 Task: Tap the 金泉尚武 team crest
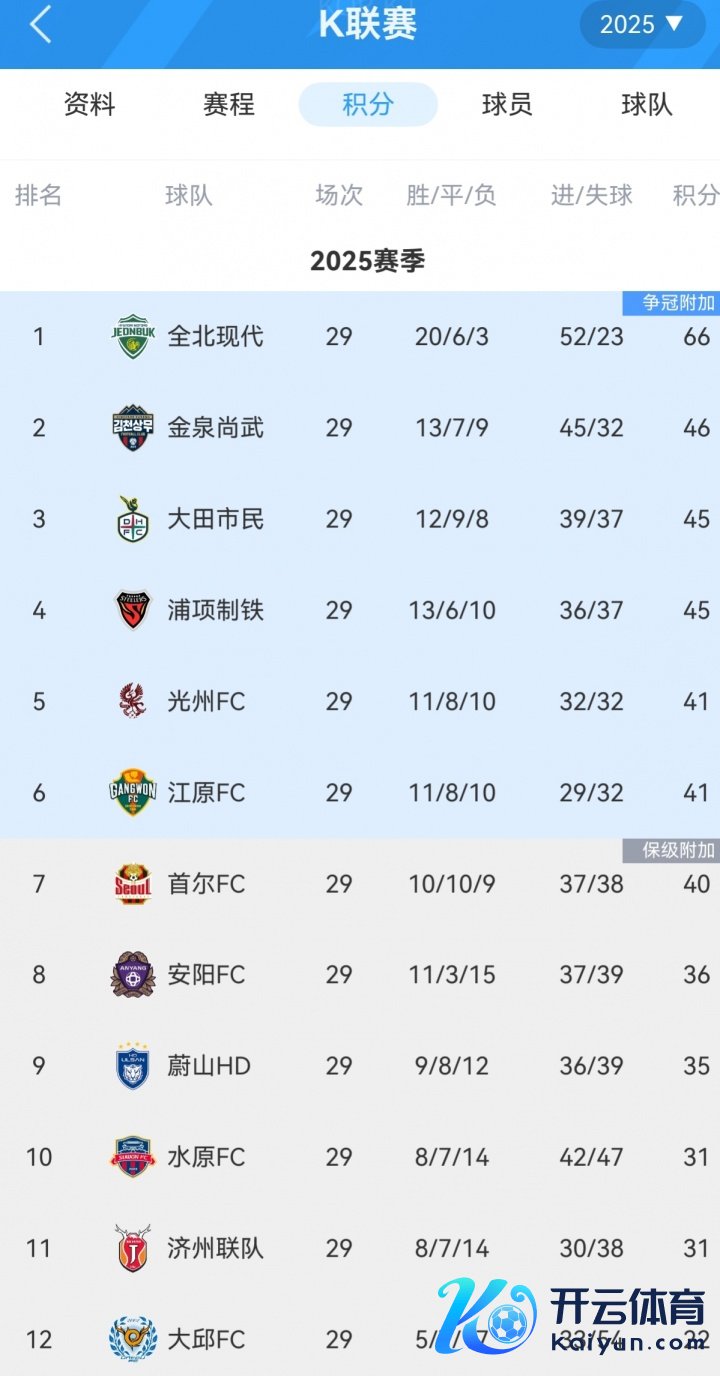[132, 428]
